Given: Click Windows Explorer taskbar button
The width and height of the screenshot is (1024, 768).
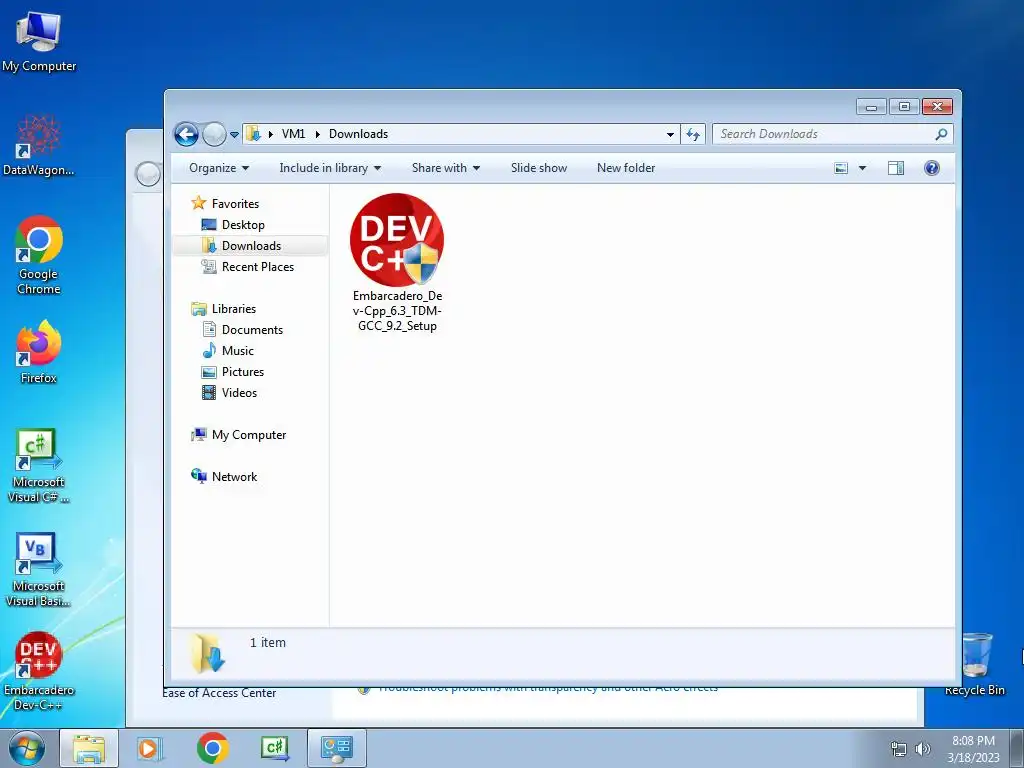Looking at the screenshot, I should (x=89, y=748).
